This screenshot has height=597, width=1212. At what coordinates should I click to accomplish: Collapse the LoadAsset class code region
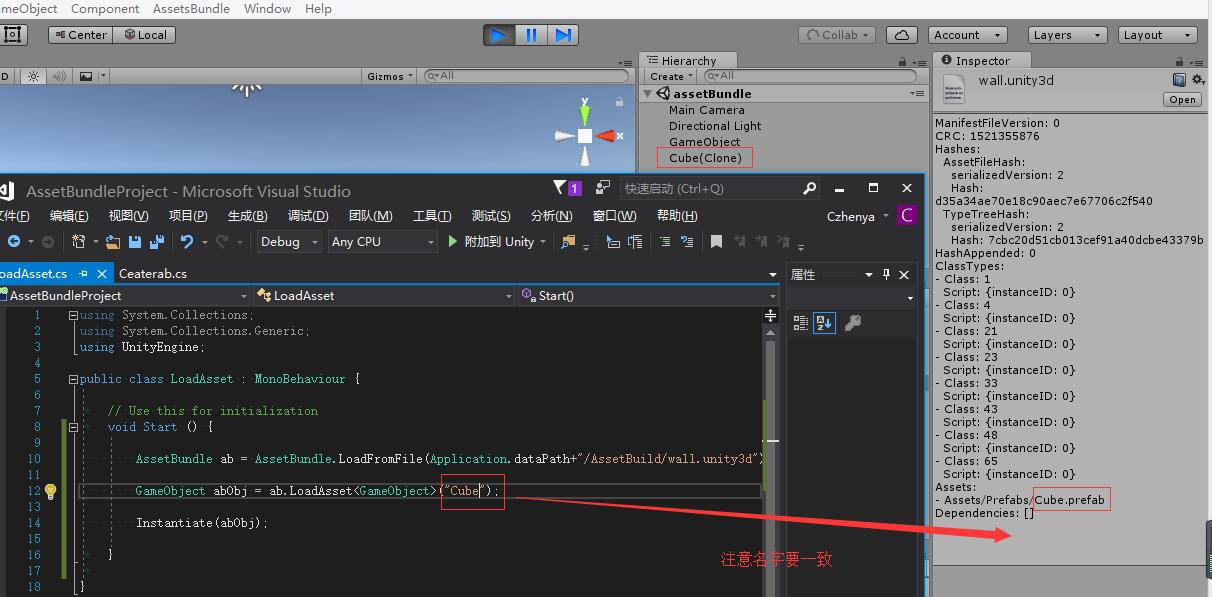click(x=73, y=379)
